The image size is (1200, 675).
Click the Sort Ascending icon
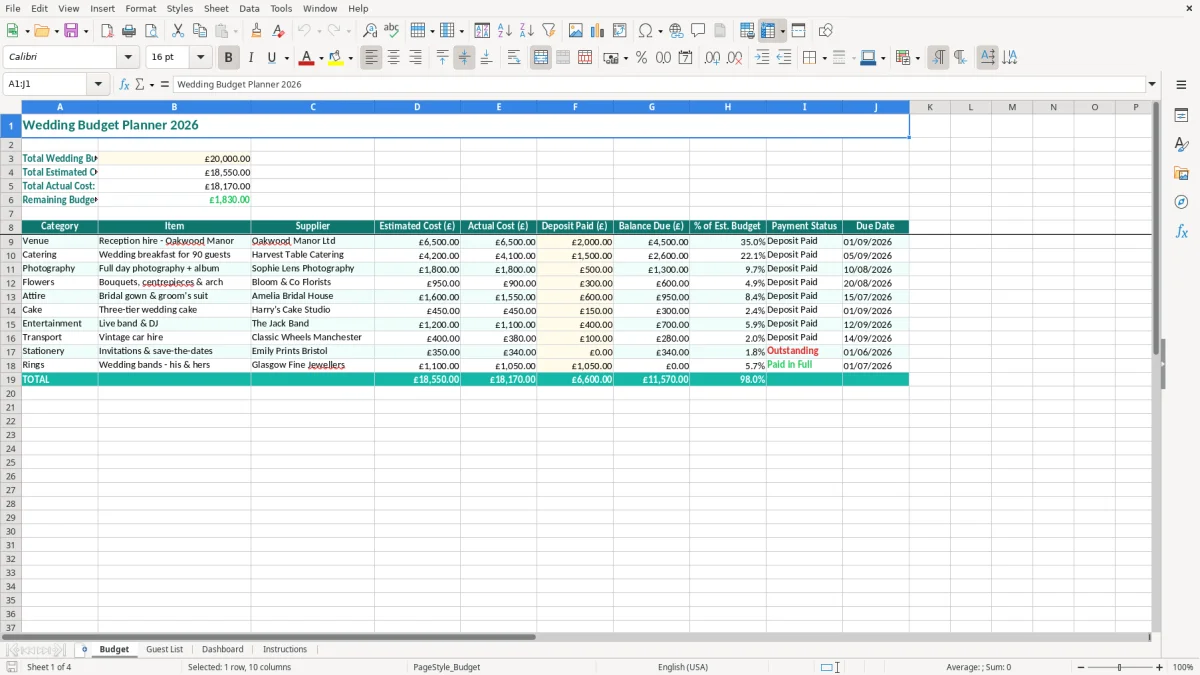point(505,31)
